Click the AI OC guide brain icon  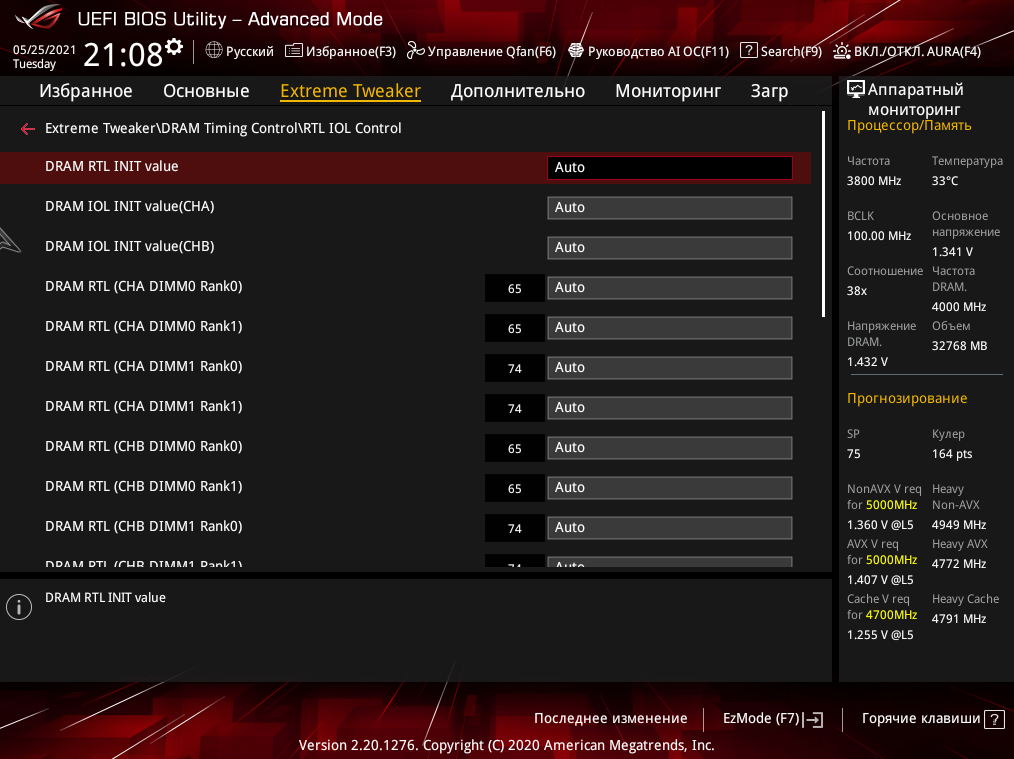point(576,50)
